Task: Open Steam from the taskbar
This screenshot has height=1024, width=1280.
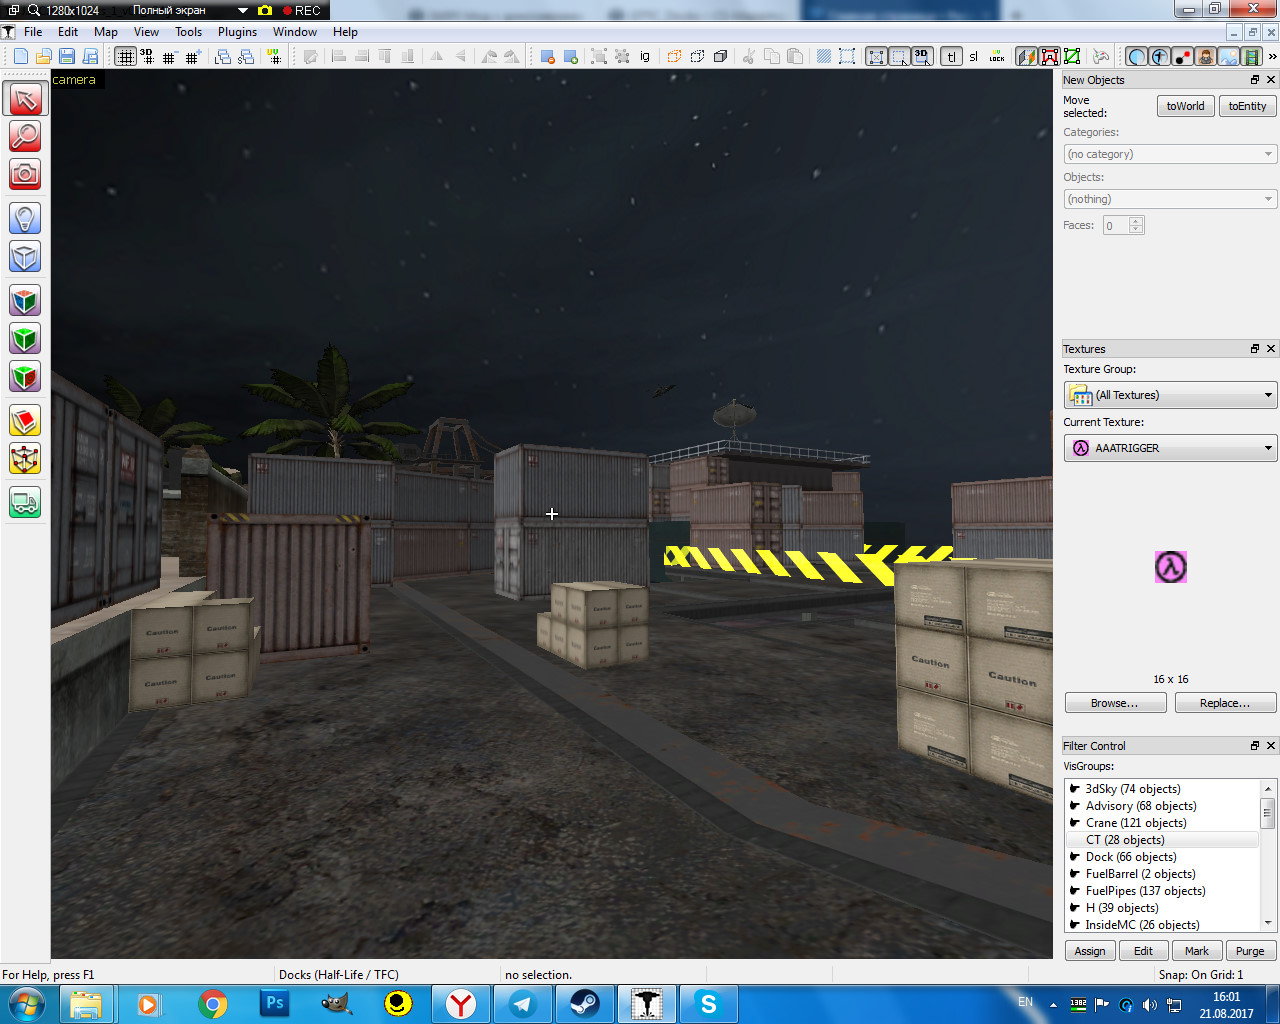Action: pyautogui.click(x=585, y=1004)
